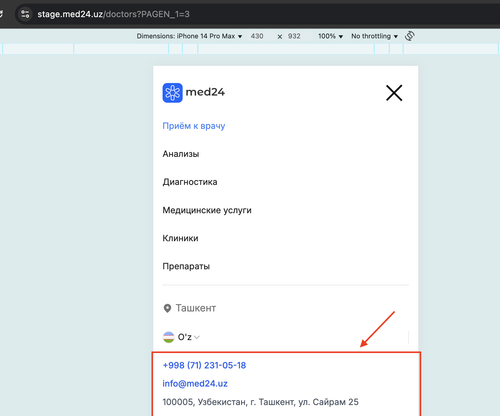Expand the O'z language dropdown
The width and height of the screenshot is (500, 416).
189,337
